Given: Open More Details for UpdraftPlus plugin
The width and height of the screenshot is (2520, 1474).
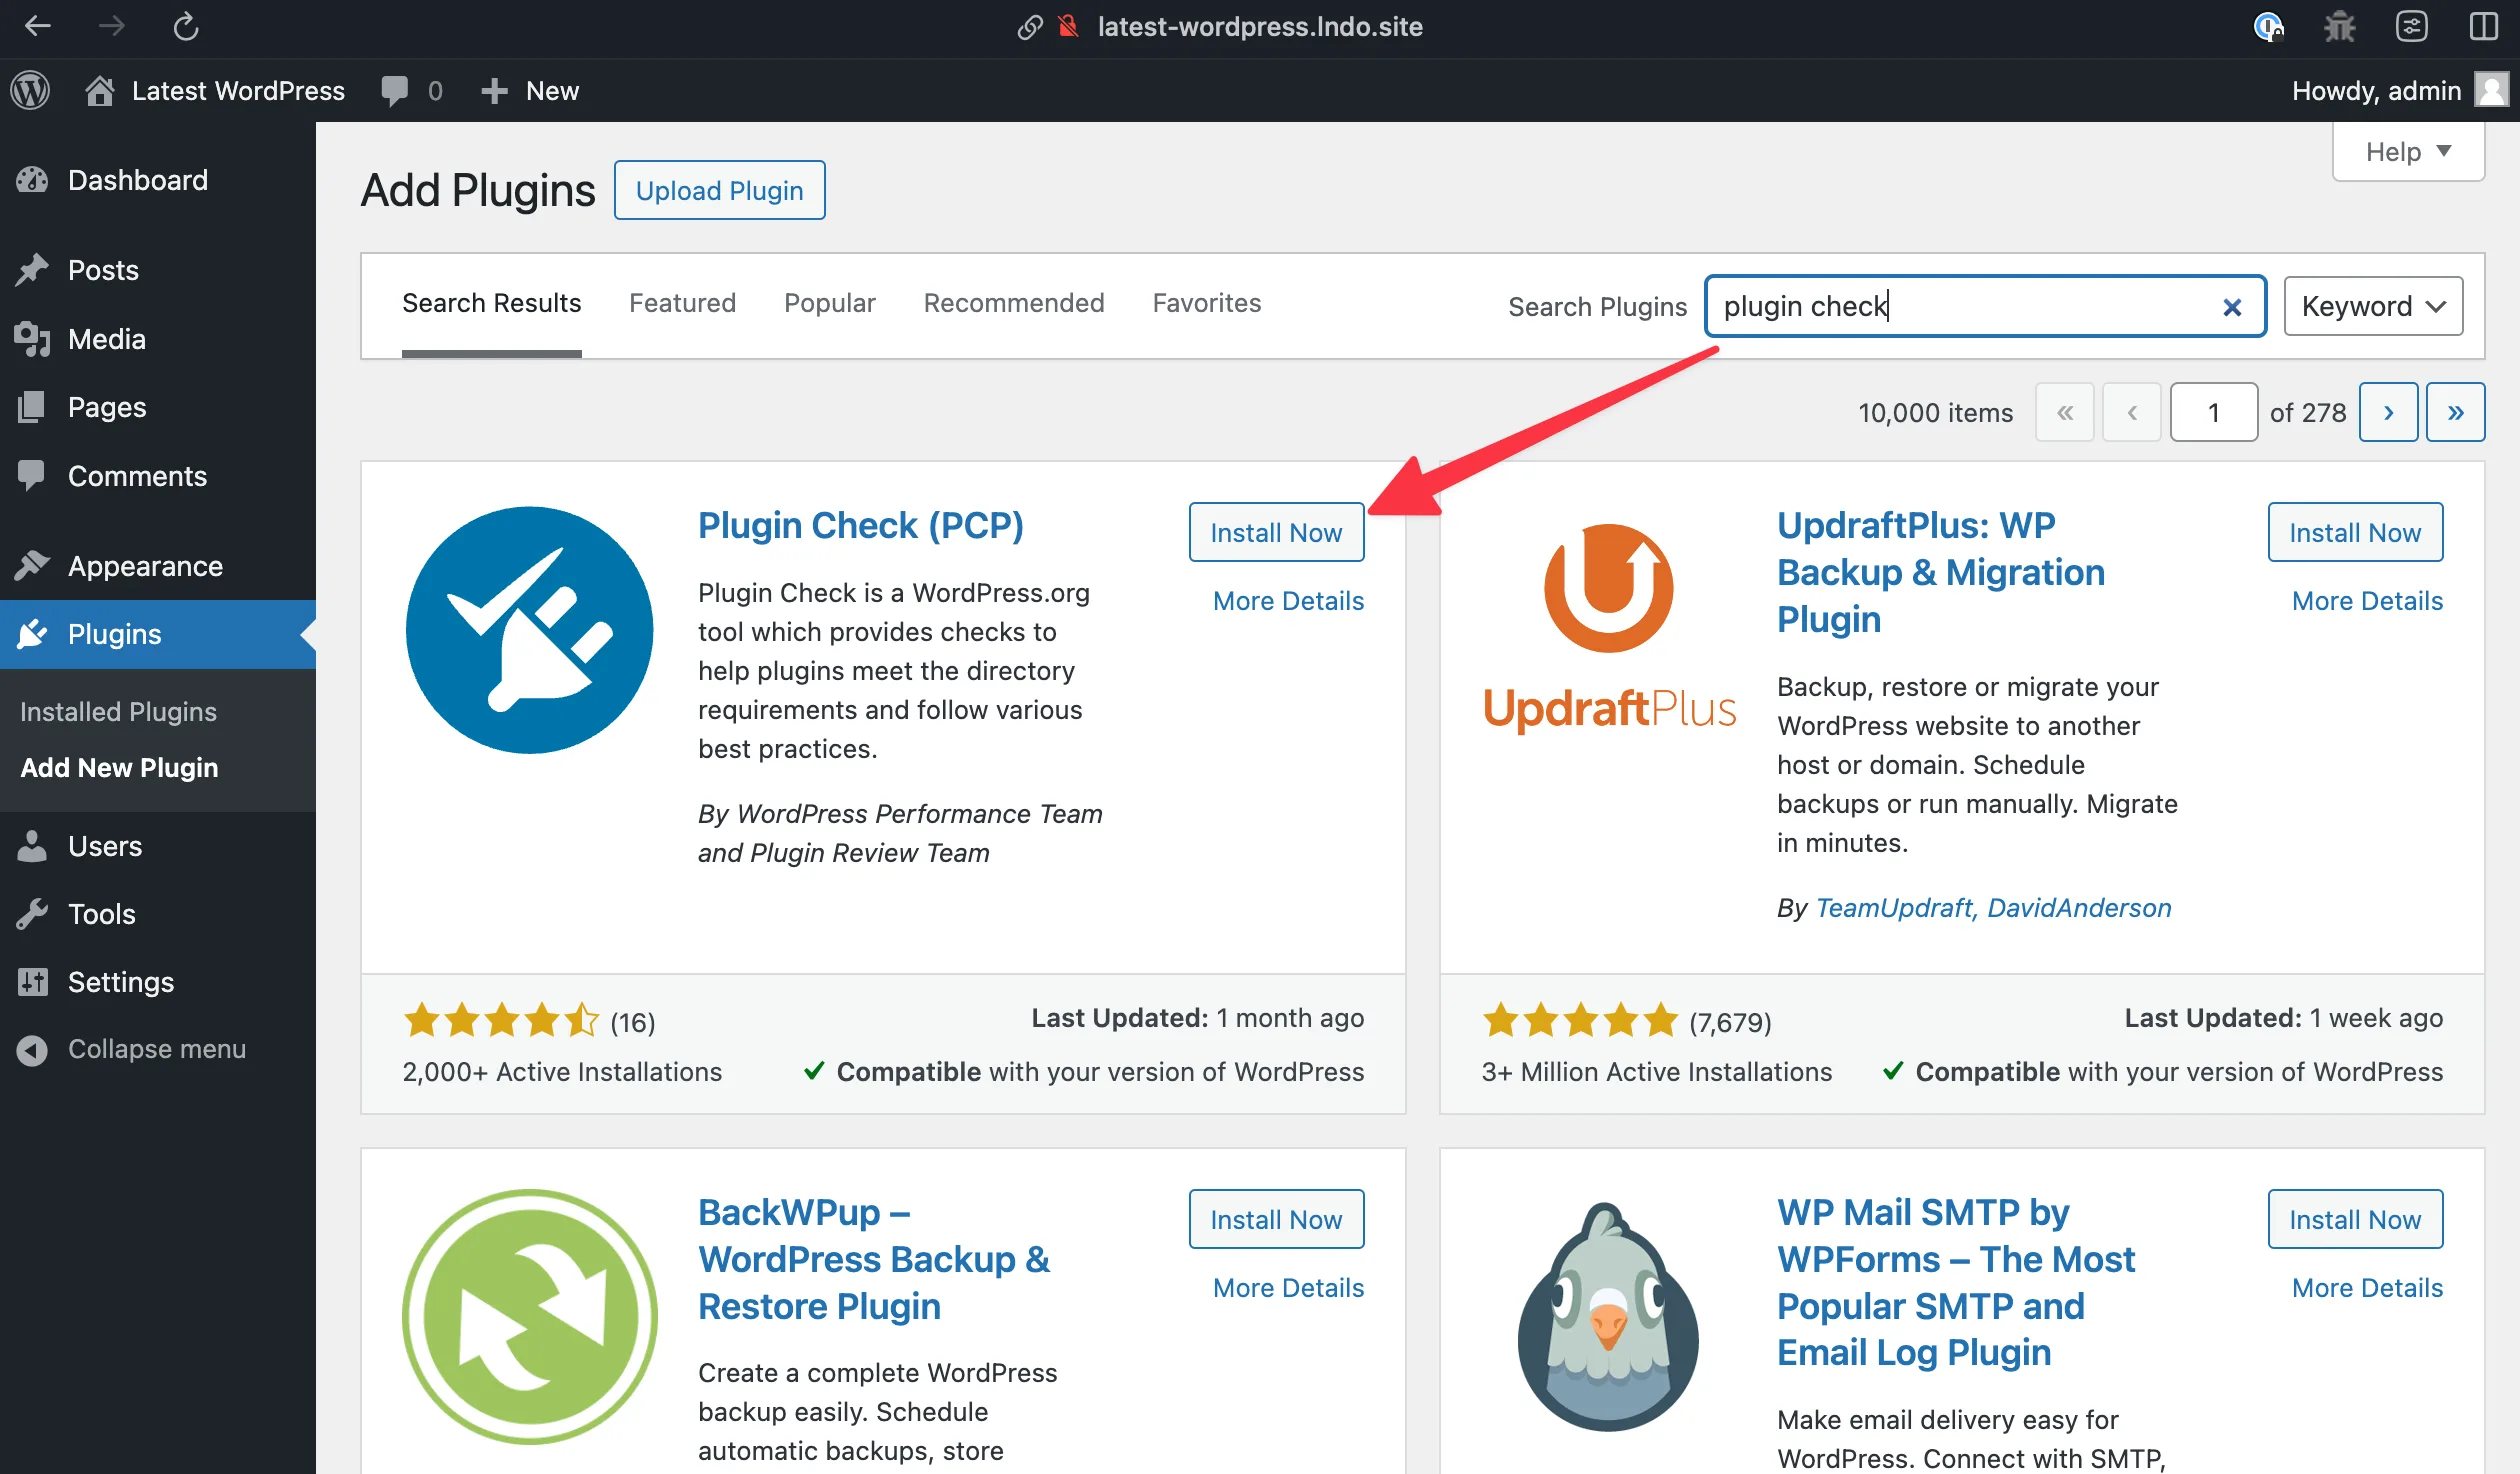Looking at the screenshot, I should point(2366,600).
